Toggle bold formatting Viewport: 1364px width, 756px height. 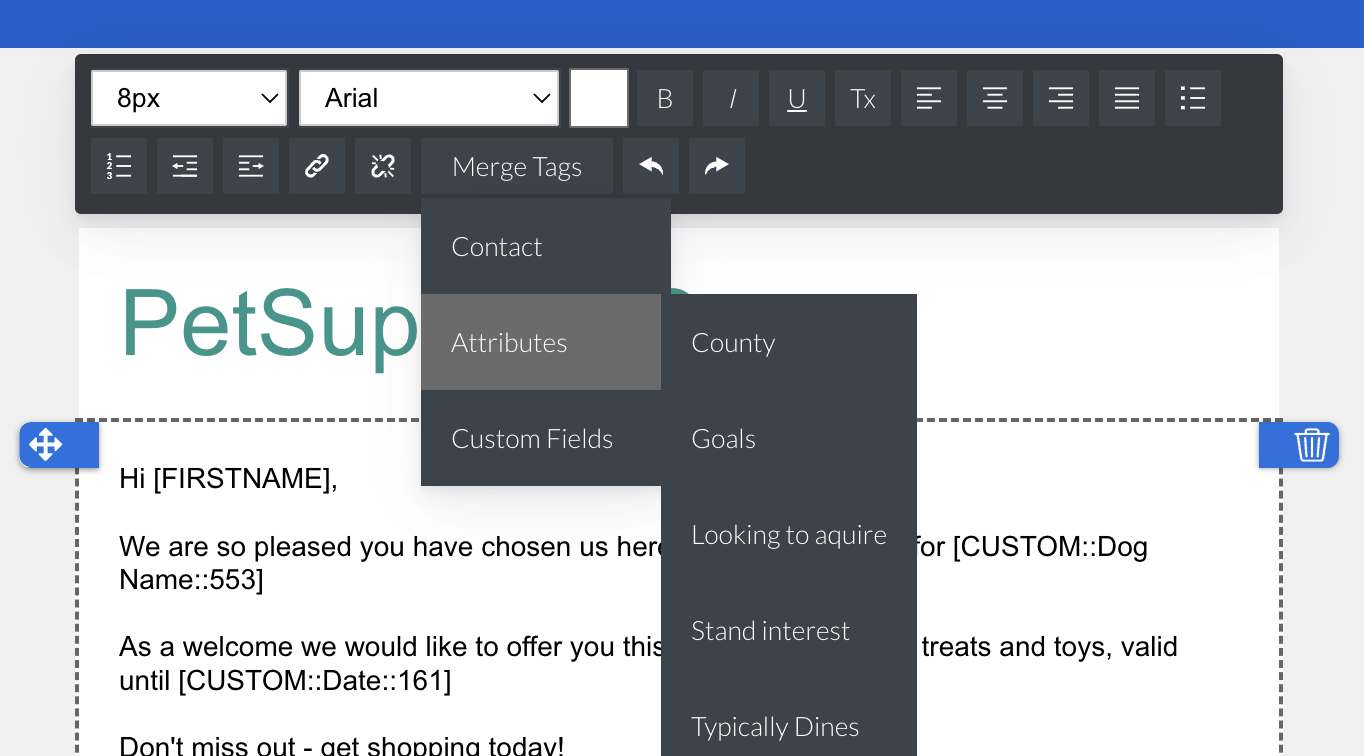point(665,98)
